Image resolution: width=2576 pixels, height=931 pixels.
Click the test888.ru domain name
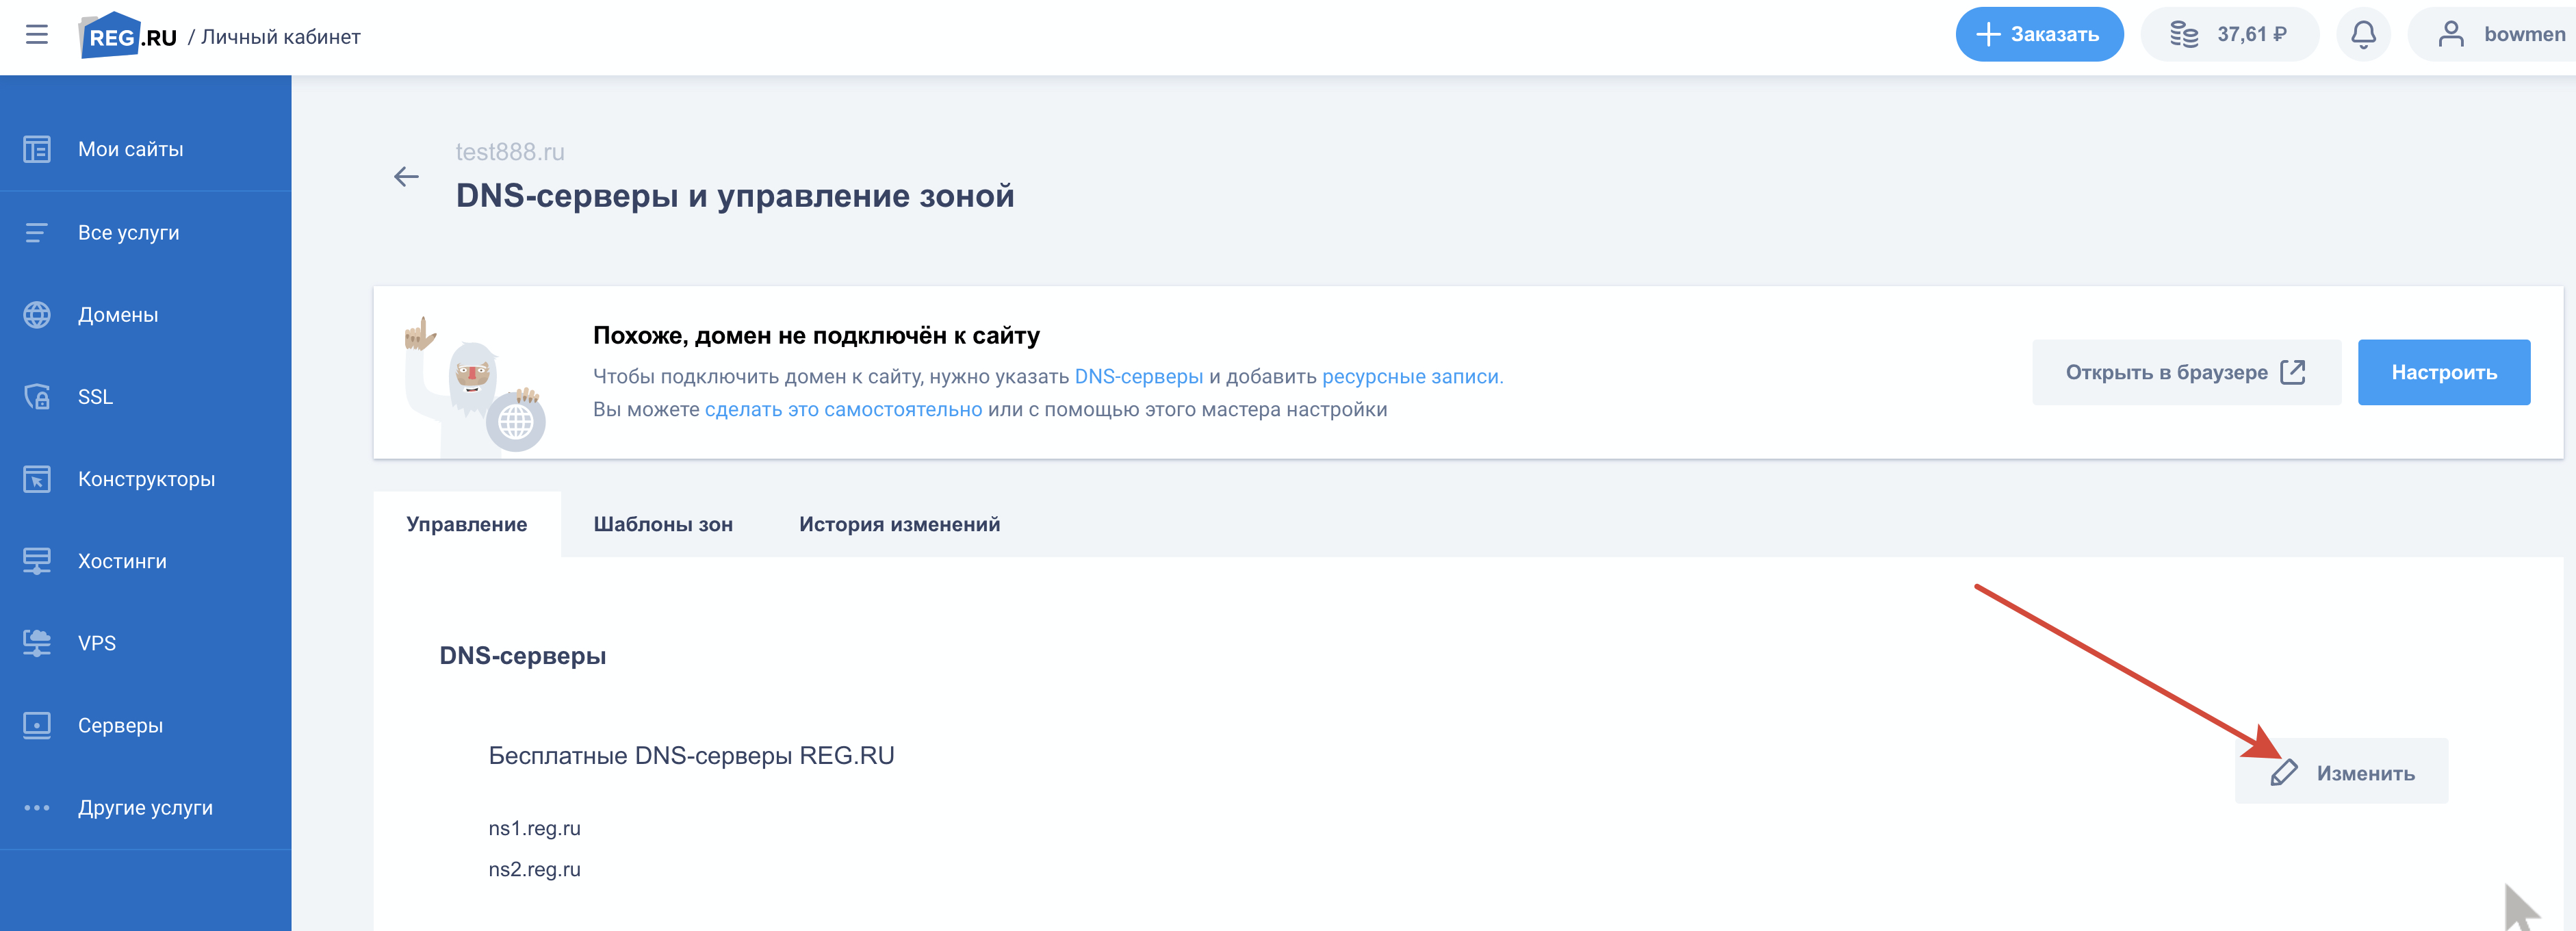click(510, 152)
